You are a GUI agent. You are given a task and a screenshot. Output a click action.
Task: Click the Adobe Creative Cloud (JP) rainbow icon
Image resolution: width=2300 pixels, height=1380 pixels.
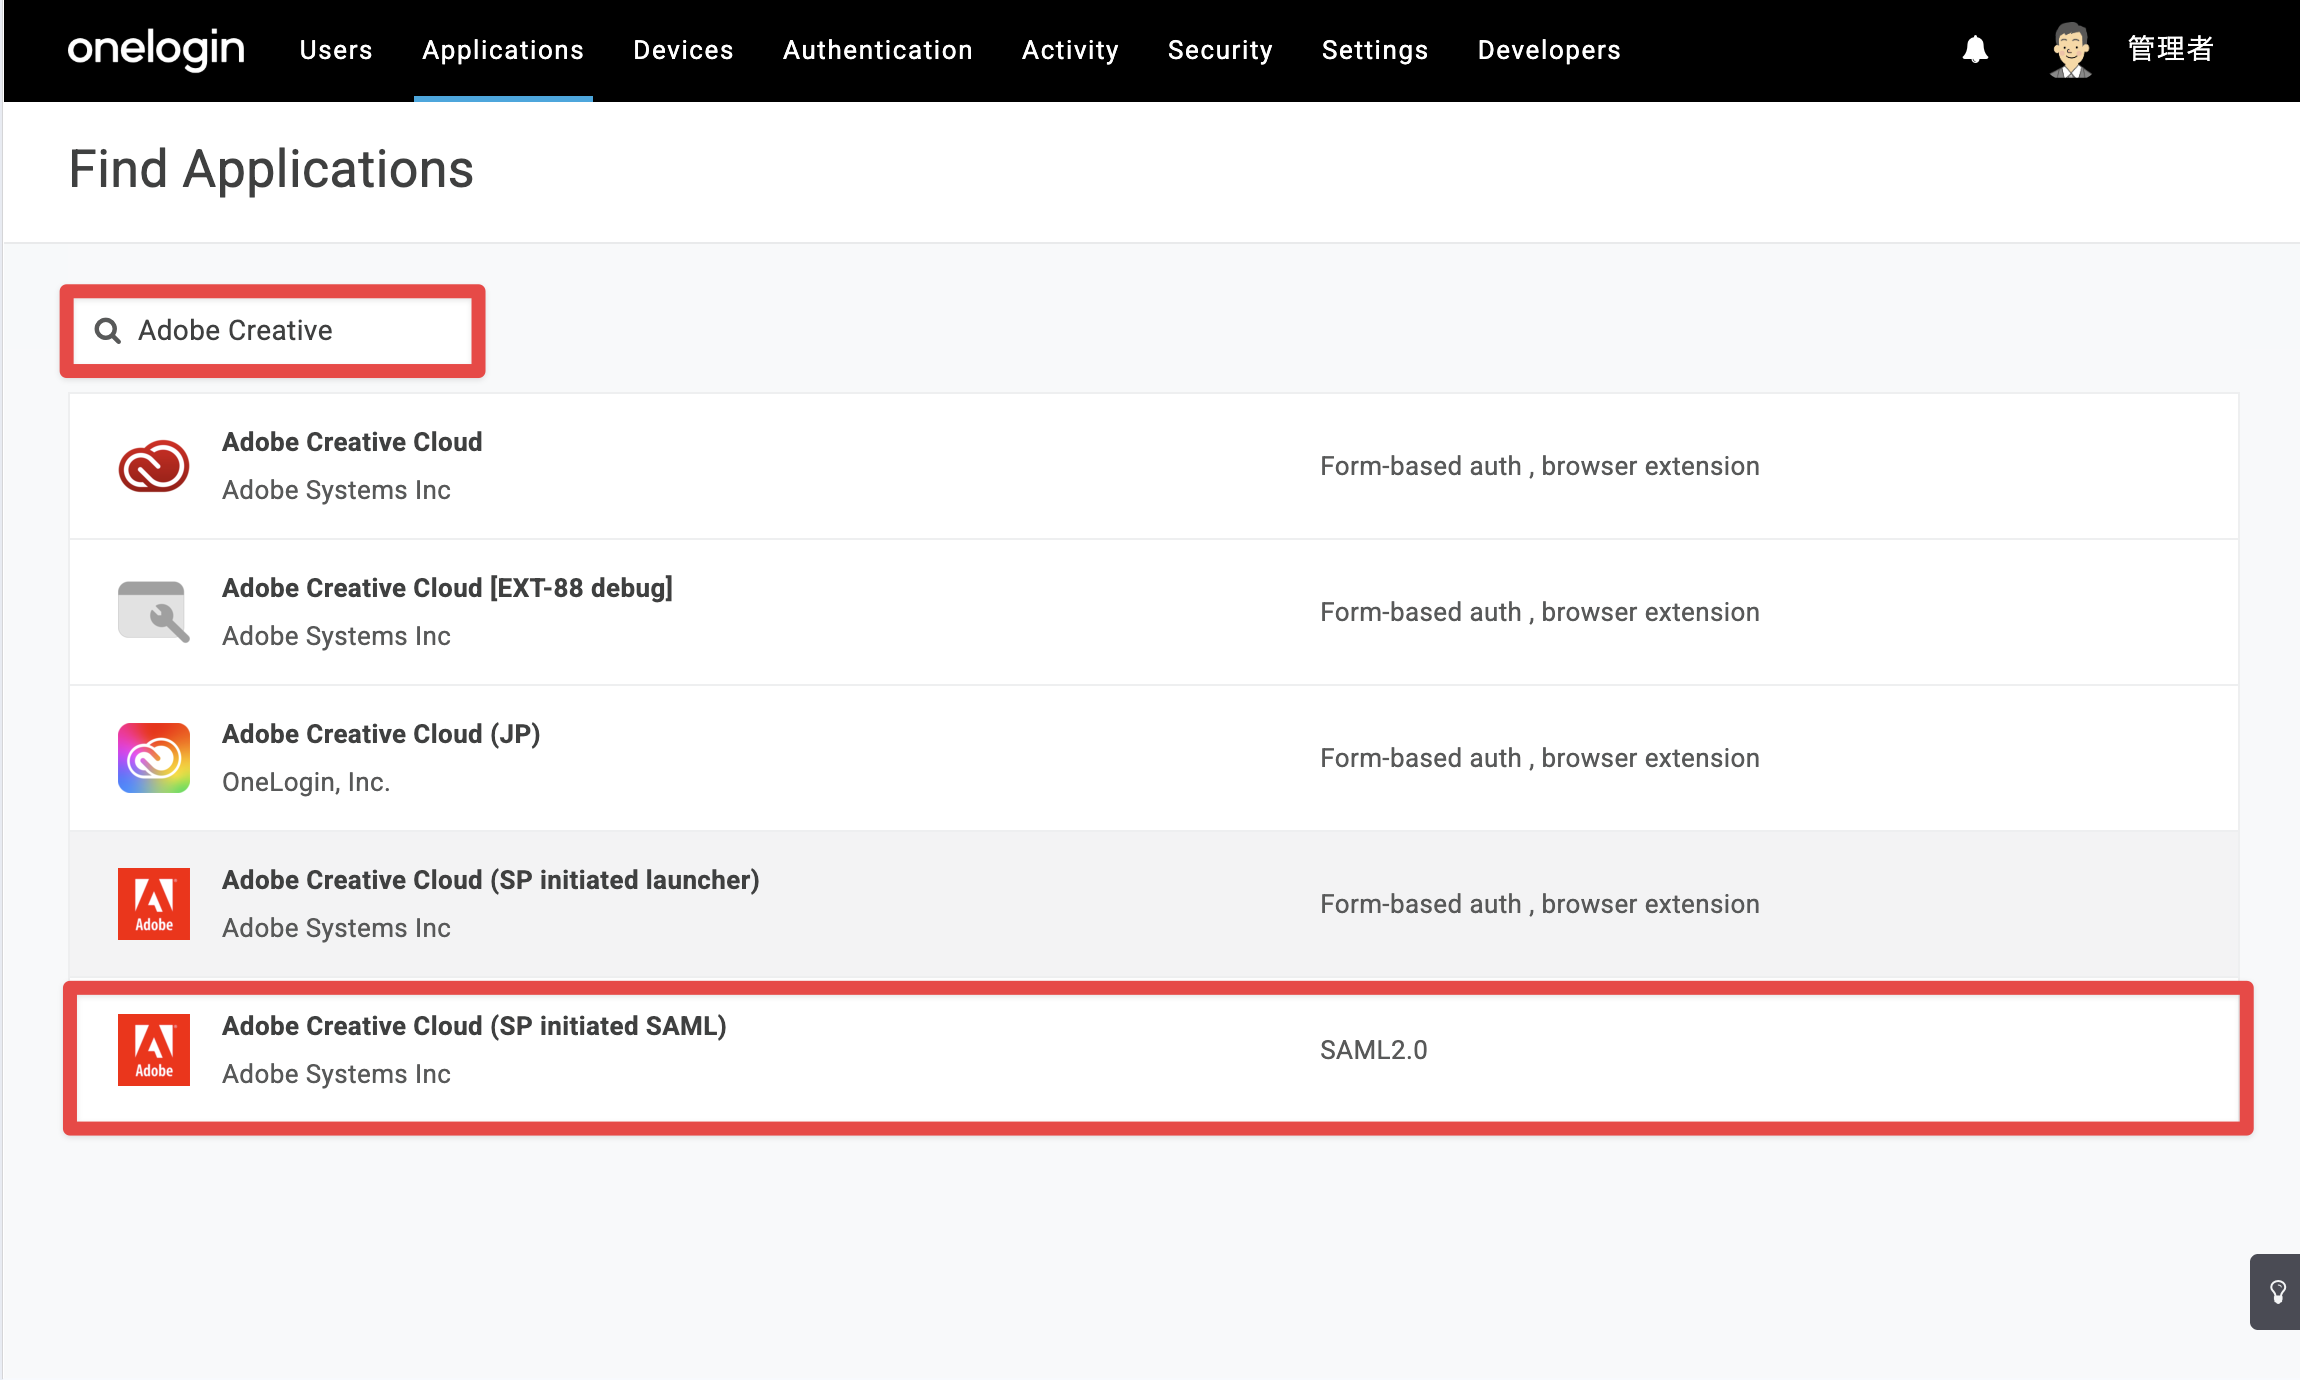pyautogui.click(x=154, y=758)
